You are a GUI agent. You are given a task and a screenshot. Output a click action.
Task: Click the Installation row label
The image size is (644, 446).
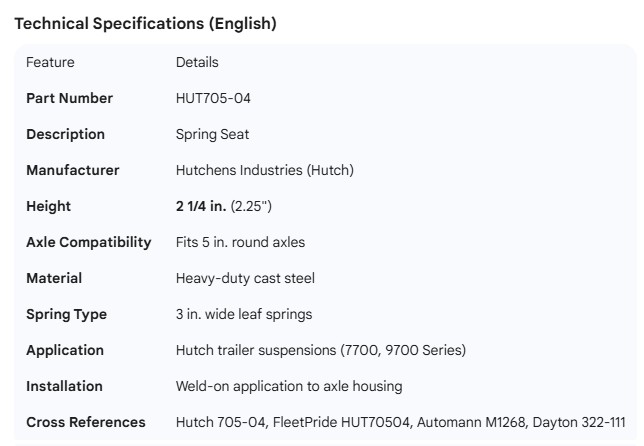pyautogui.click(x=64, y=386)
